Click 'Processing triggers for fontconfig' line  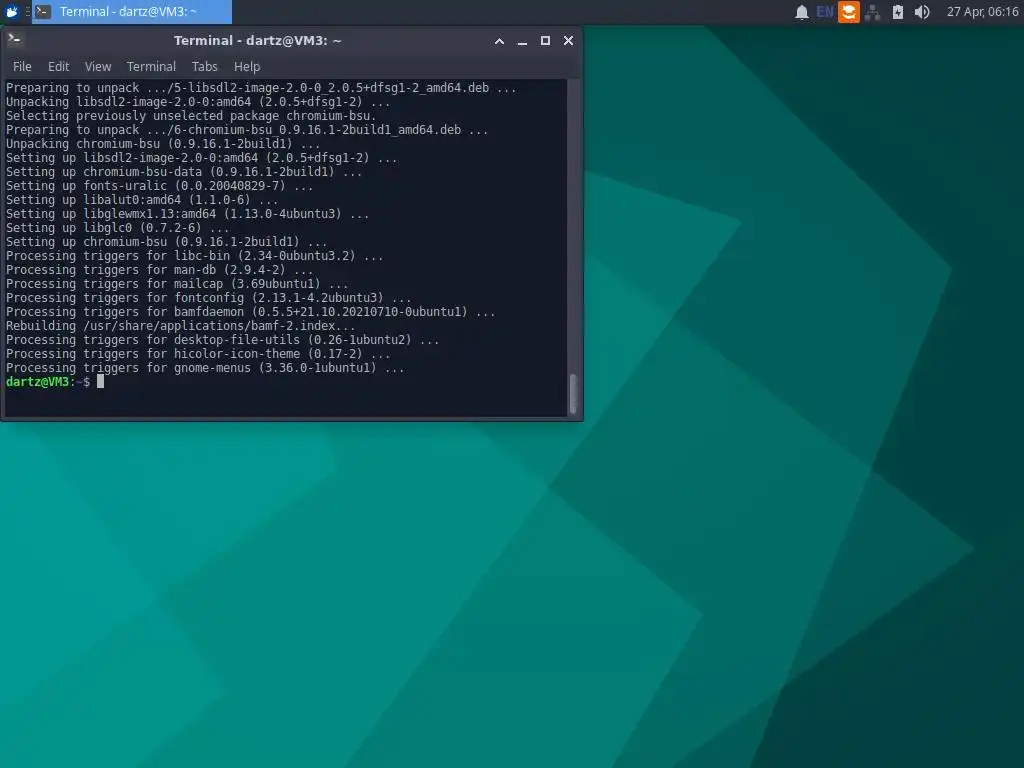[x=208, y=298]
